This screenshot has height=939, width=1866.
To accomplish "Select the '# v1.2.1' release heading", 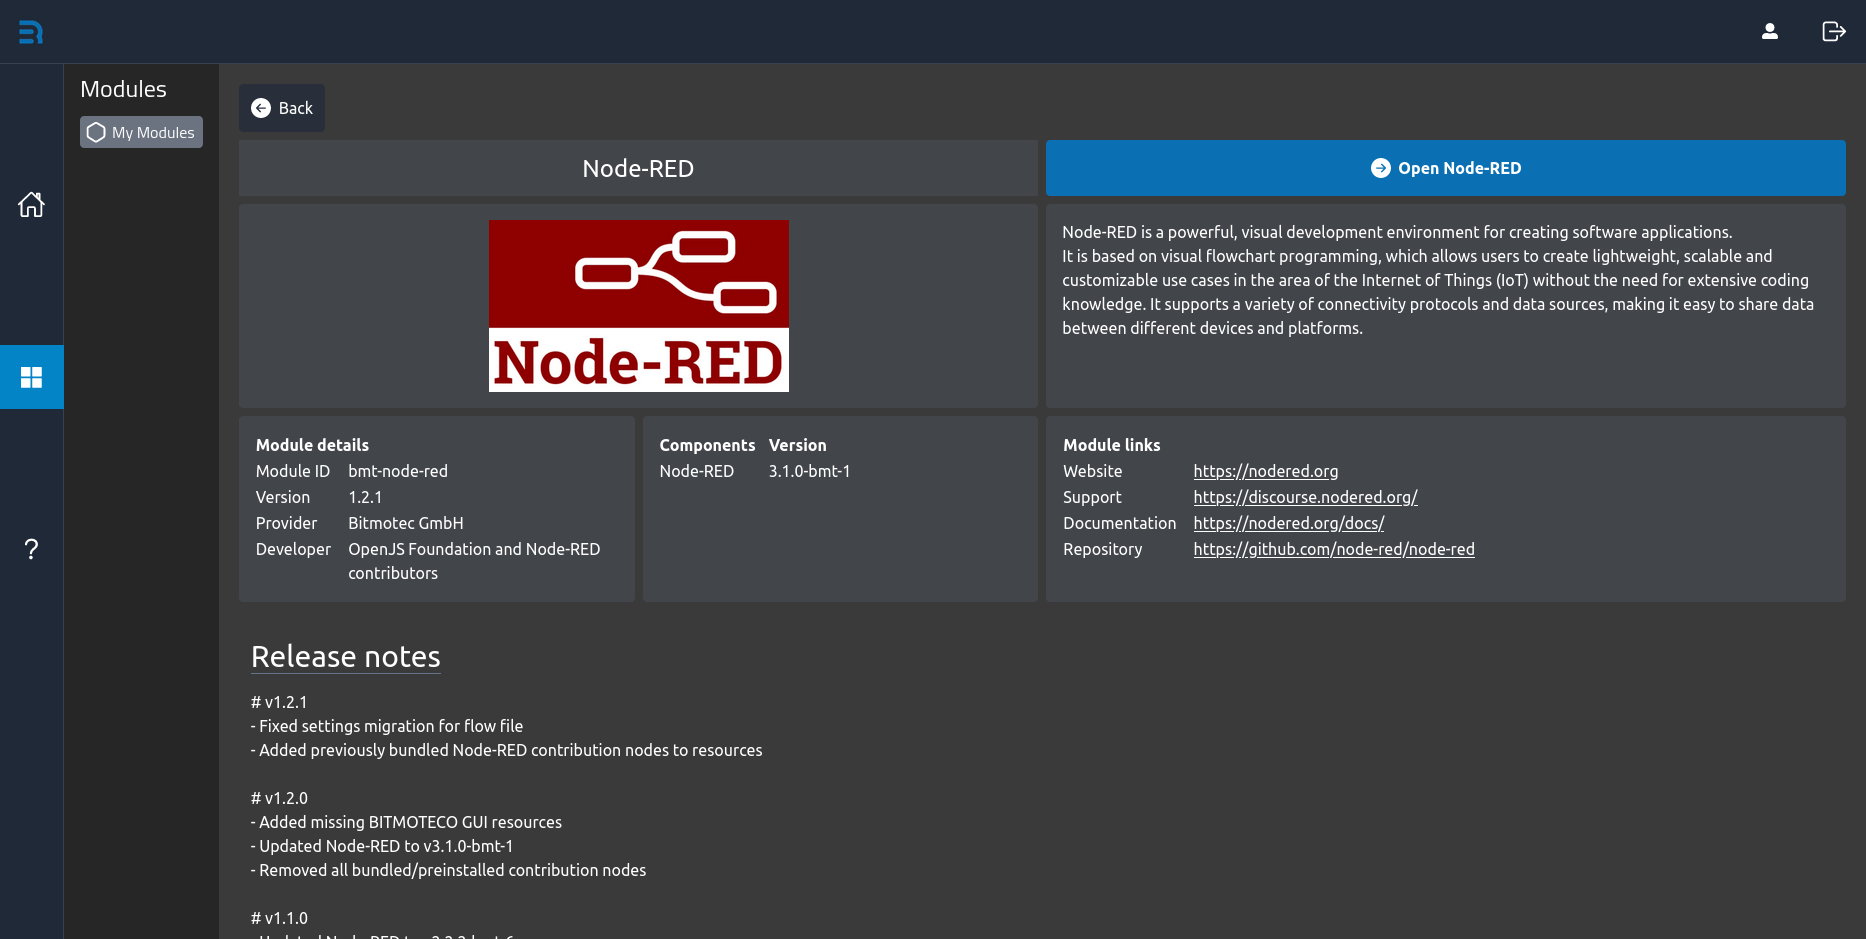I will tap(279, 702).
